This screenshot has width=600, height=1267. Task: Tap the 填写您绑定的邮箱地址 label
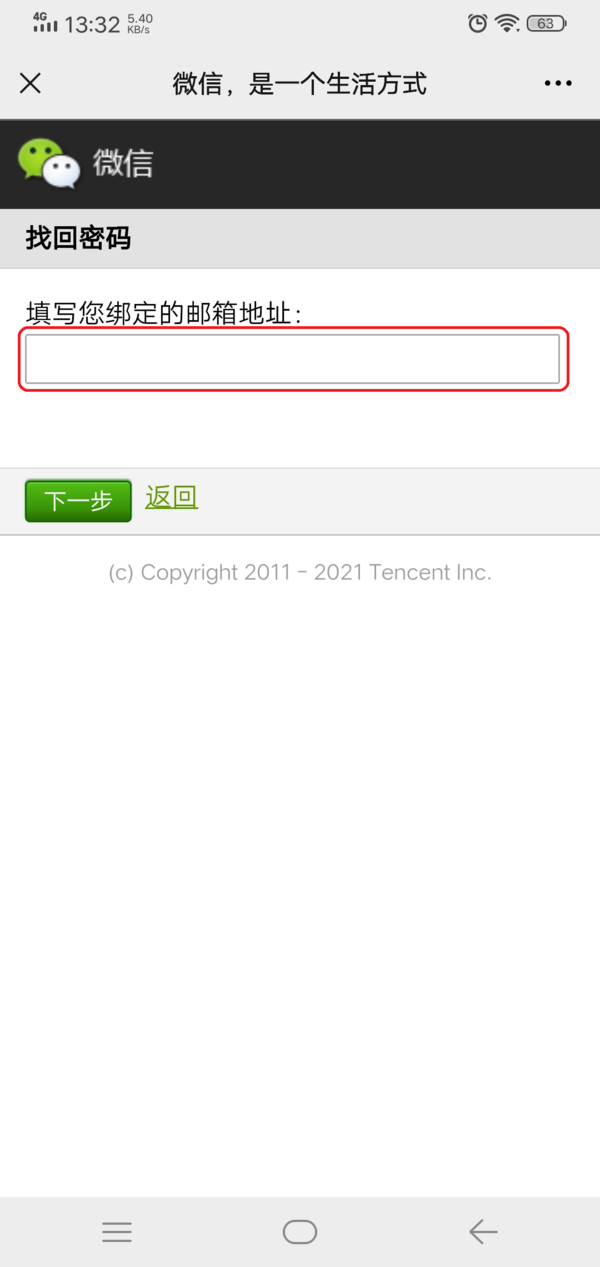click(x=165, y=314)
